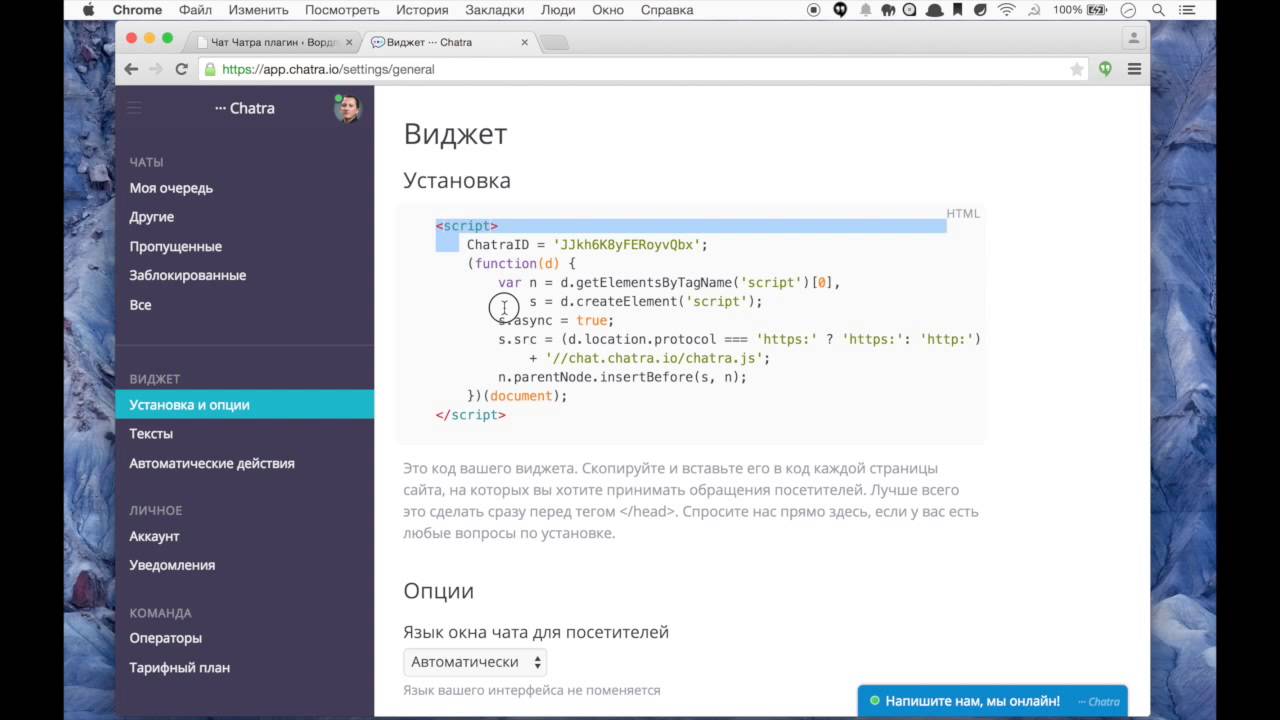Select Установка и опции section
The height and width of the screenshot is (720, 1280).
(x=245, y=405)
